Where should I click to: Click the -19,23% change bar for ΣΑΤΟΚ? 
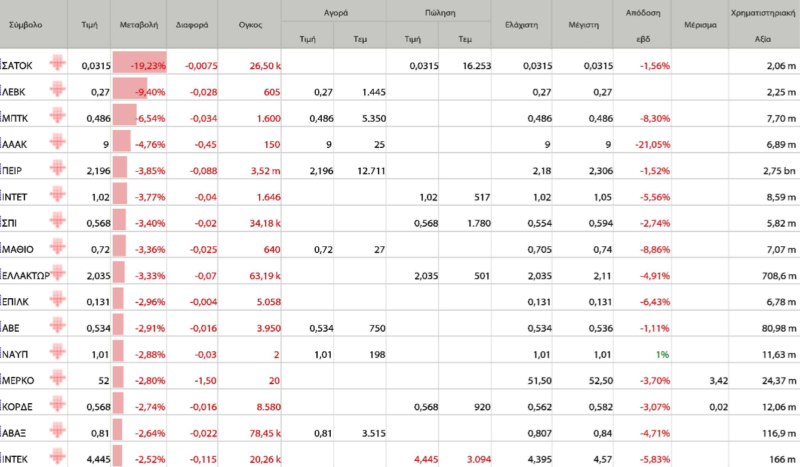point(139,65)
